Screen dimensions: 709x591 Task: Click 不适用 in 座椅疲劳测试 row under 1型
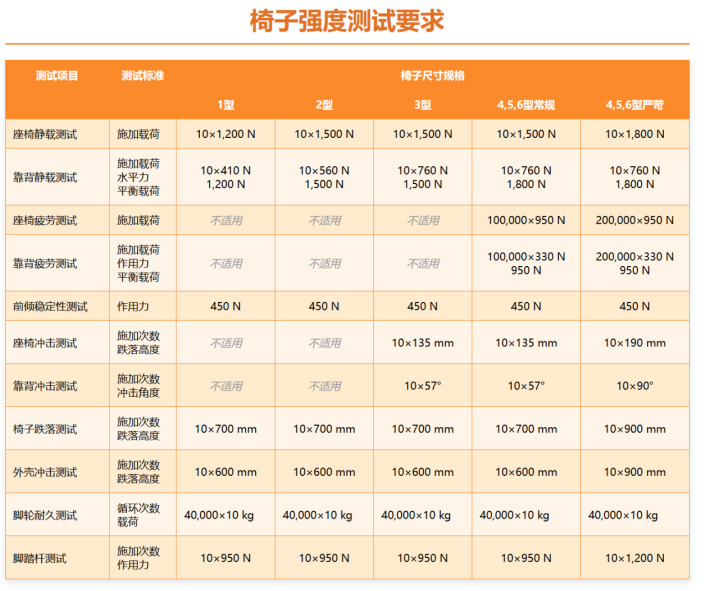tap(226, 221)
